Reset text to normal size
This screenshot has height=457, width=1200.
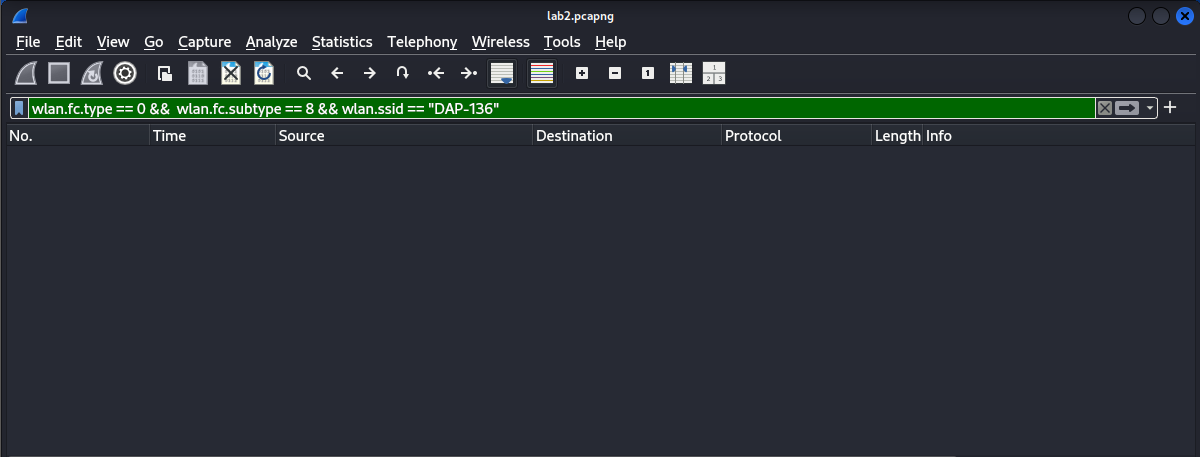(x=648, y=73)
